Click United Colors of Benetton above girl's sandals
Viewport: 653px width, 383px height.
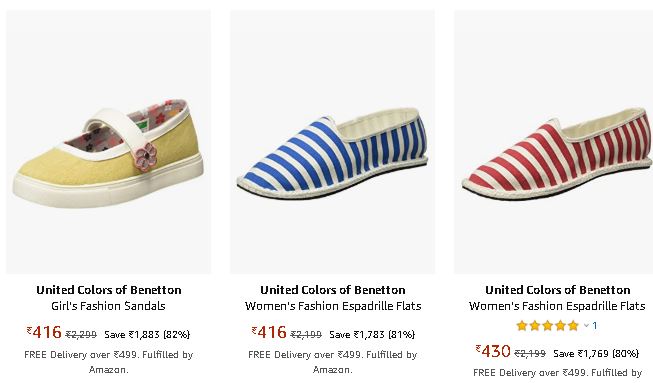coord(109,290)
